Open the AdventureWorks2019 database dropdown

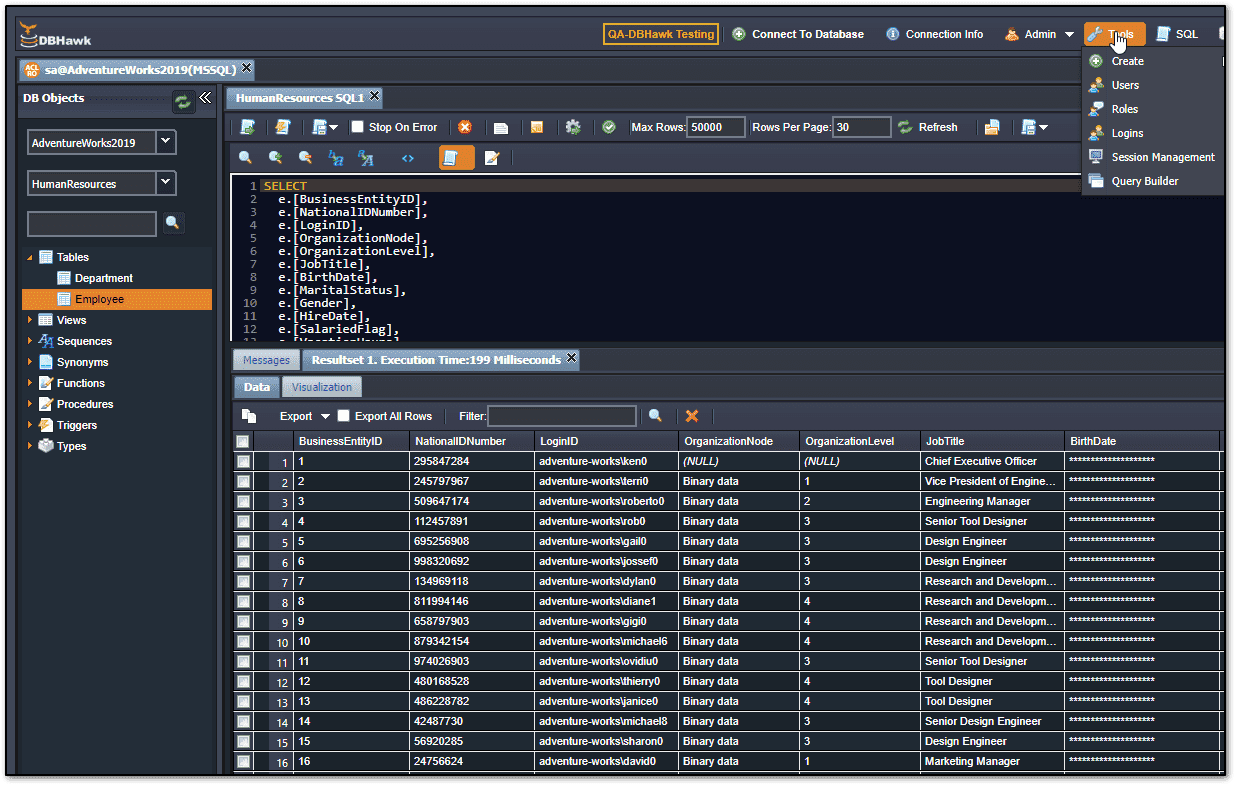(166, 142)
